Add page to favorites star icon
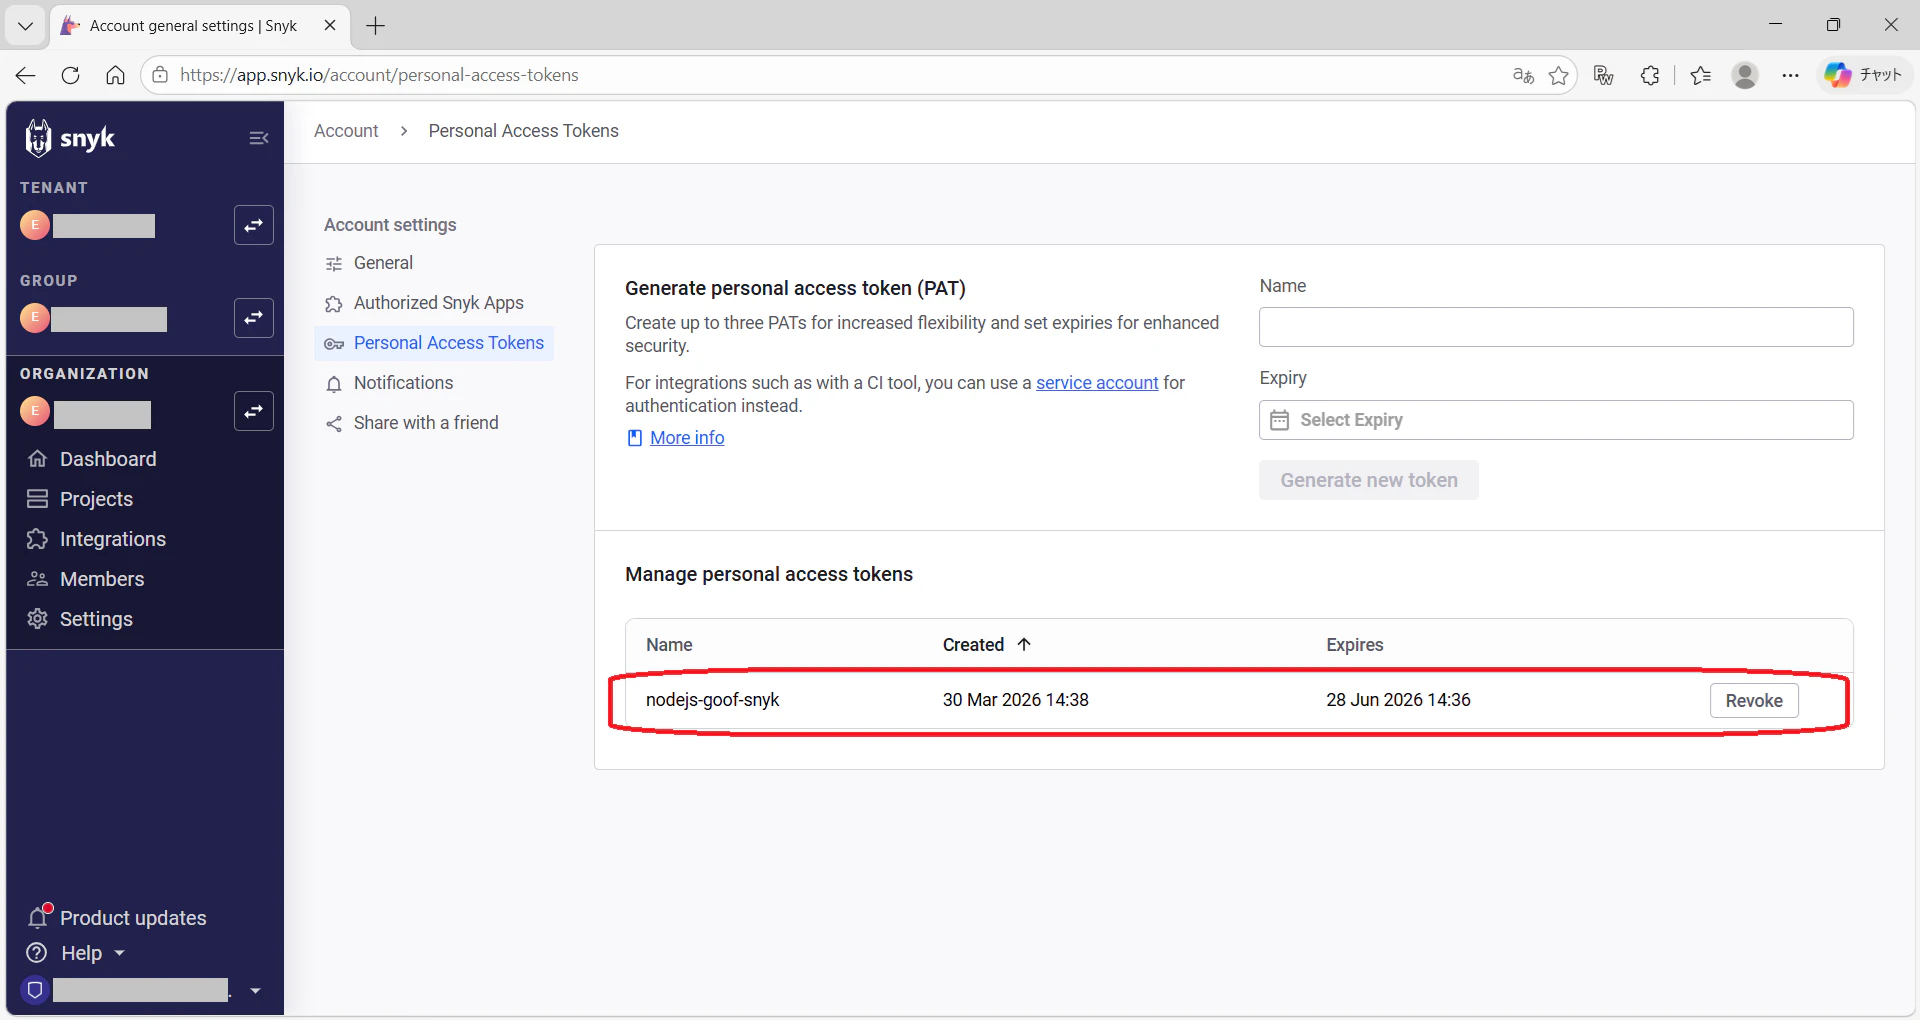 tap(1558, 75)
